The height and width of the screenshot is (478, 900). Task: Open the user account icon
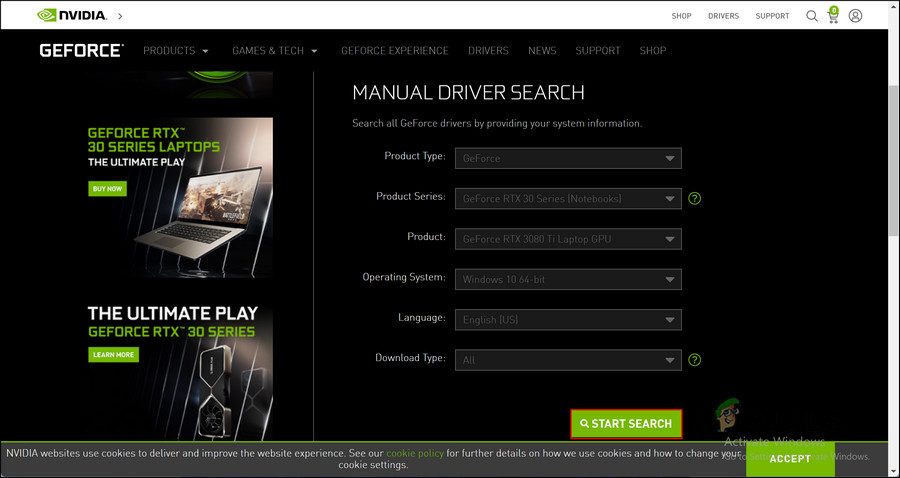(855, 15)
